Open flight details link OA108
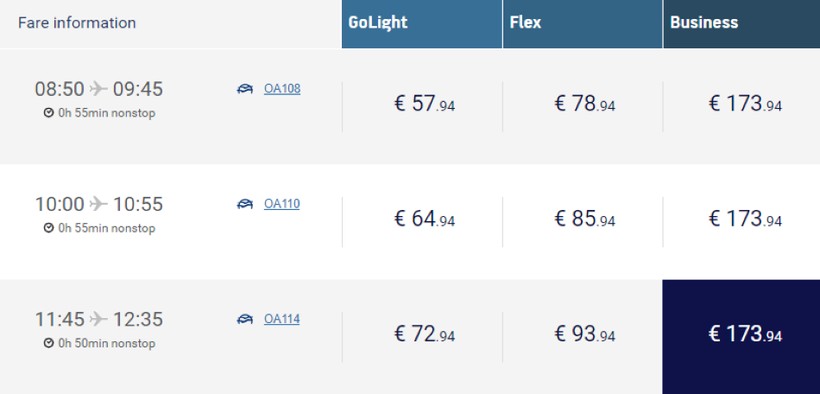Image resolution: width=820 pixels, height=394 pixels. click(282, 89)
